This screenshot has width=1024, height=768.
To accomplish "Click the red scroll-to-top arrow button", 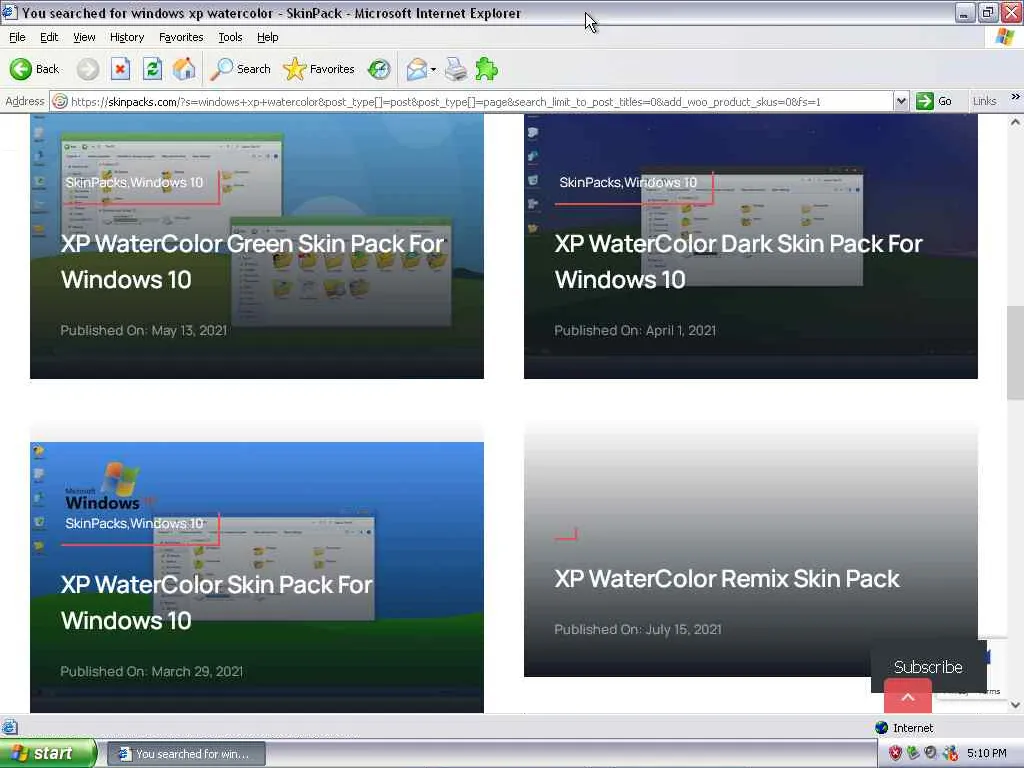I will [x=908, y=697].
